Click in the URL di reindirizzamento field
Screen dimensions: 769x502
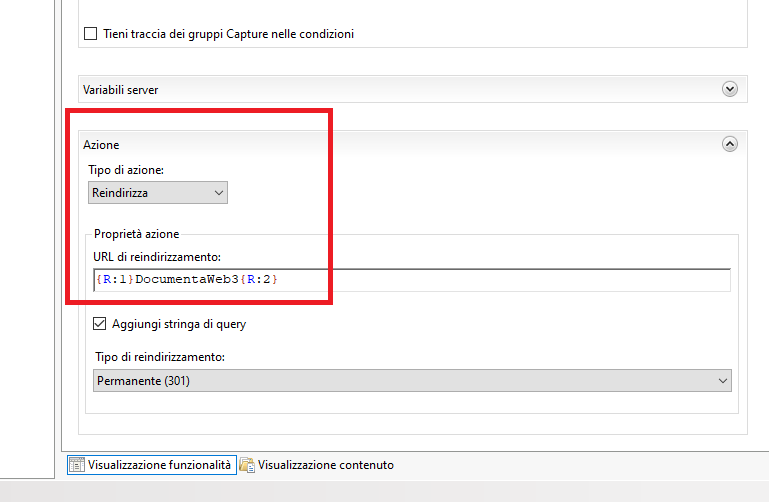click(412, 280)
